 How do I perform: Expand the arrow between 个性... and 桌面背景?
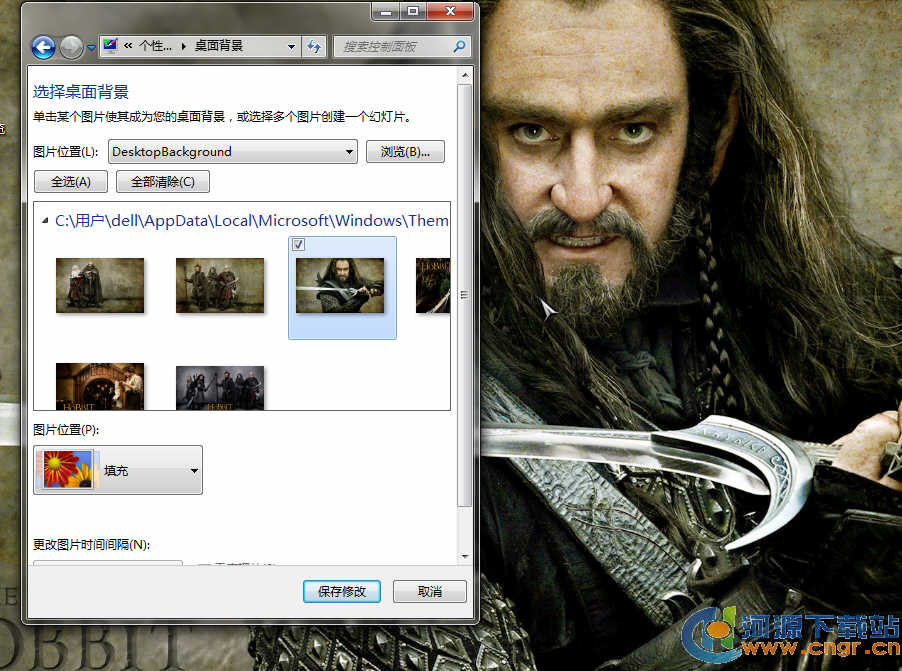click(x=184, y=47)
